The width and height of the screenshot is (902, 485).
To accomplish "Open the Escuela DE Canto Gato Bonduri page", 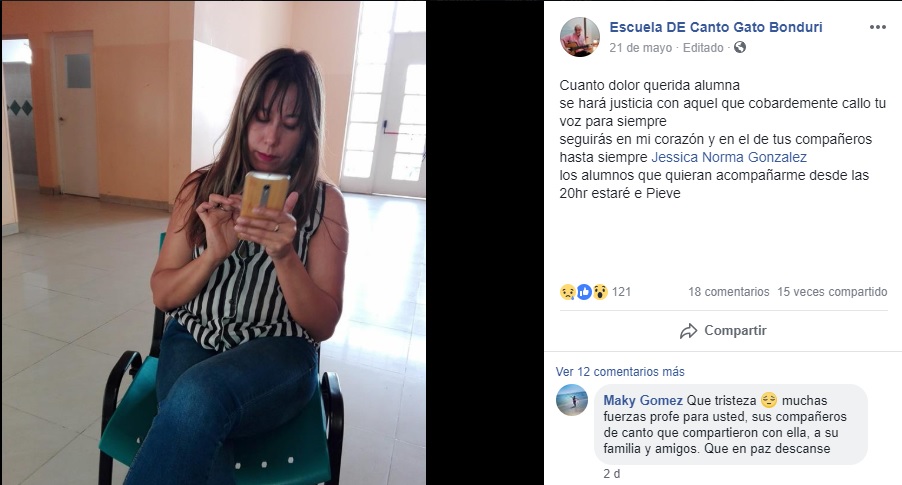I will 716,27.
